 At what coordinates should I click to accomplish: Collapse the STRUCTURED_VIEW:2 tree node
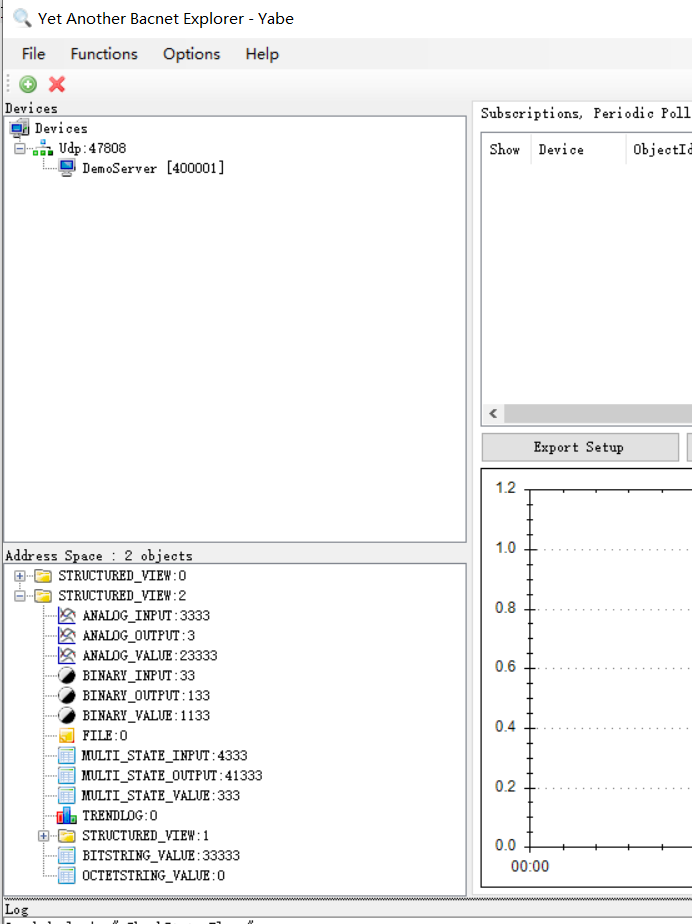point(20,596)
